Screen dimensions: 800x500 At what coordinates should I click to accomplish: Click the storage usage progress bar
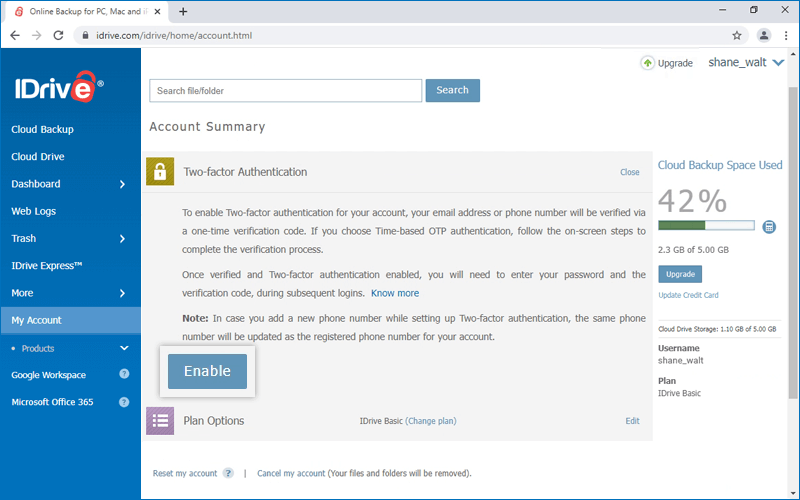coord(706,226)
